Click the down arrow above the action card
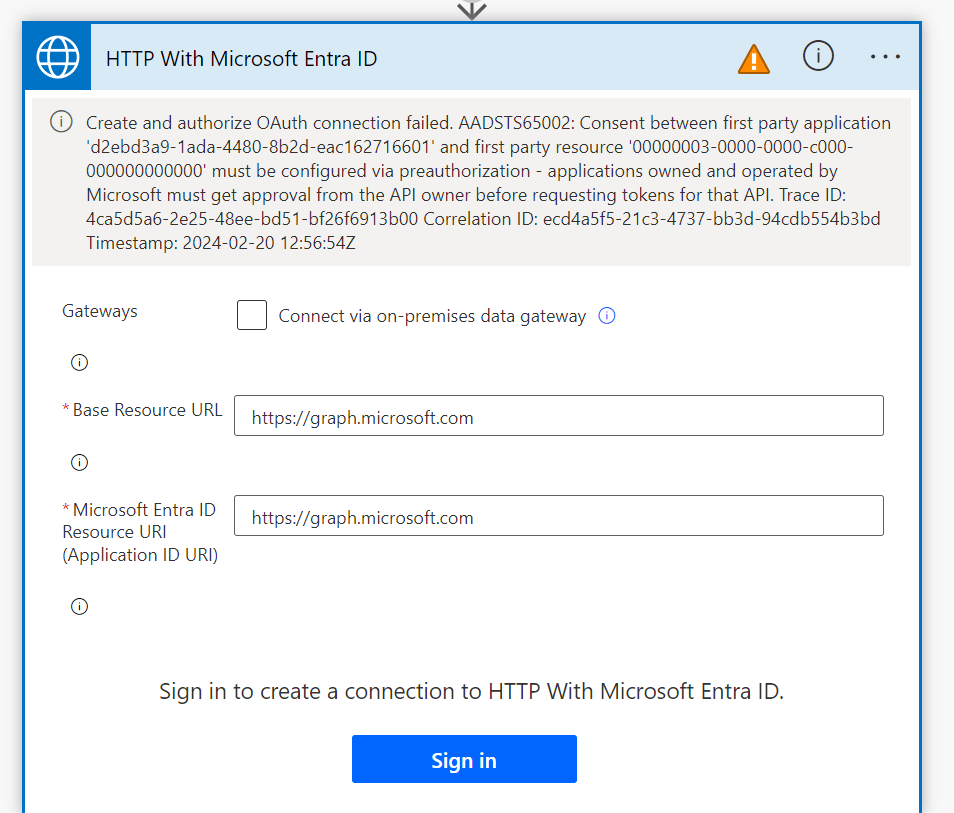The height and width of the screenshot is (813, 954). click(x=472, y=10)
